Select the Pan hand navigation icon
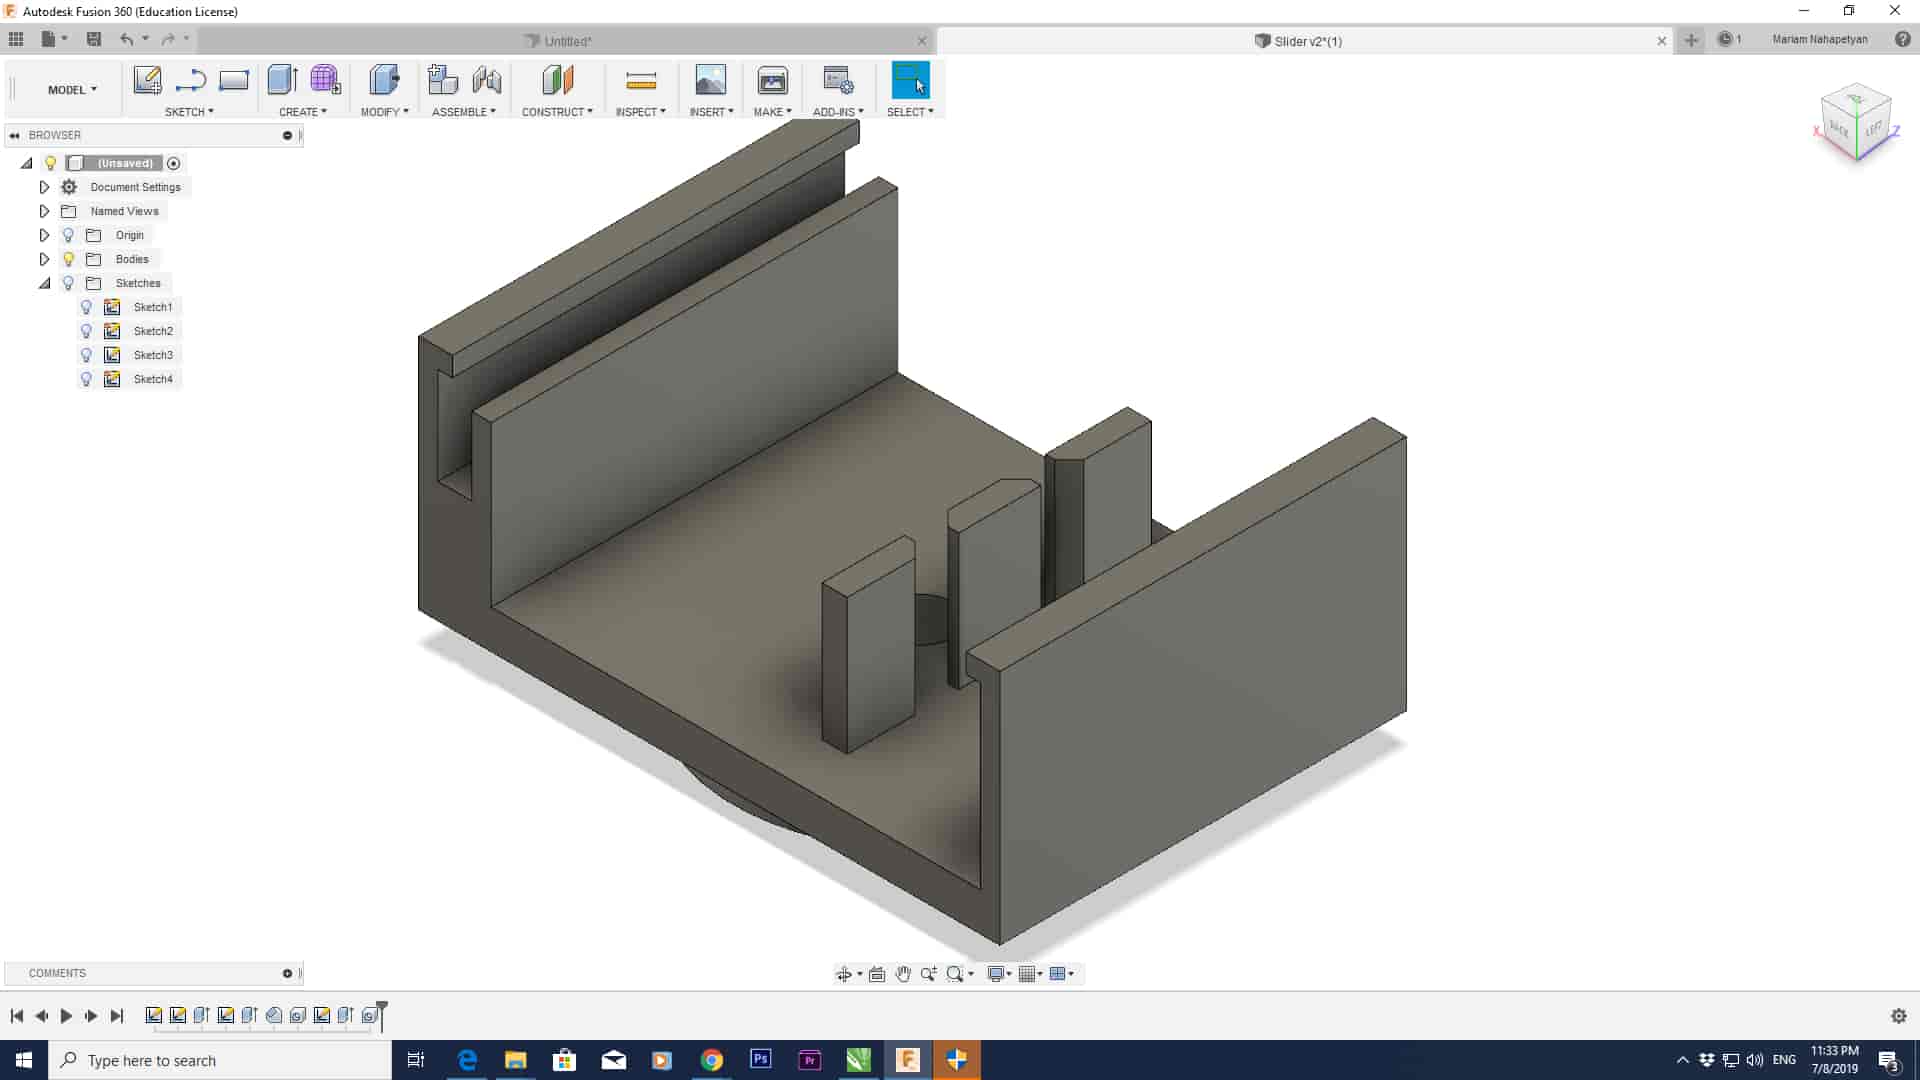This screenshot has width=1920, height=1080. (x=903, y=974)
